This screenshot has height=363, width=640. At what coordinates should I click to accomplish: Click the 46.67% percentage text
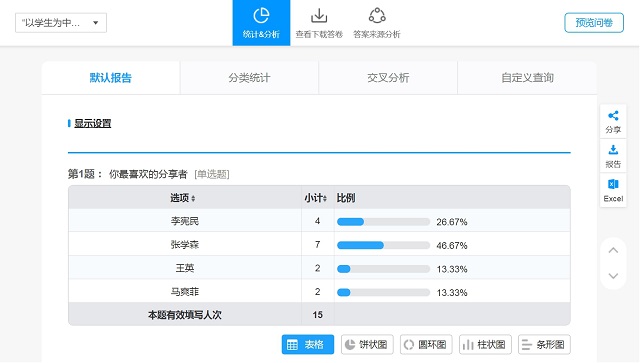pos(452,246)
